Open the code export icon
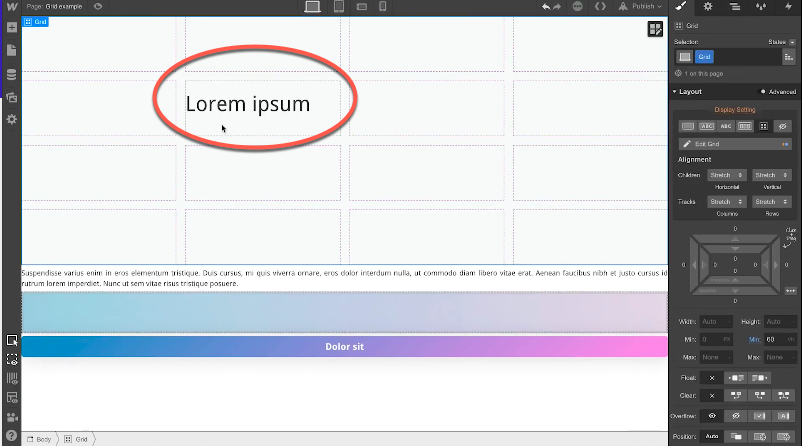Screen dimensions: 802x446 click(x=600, y=7)
